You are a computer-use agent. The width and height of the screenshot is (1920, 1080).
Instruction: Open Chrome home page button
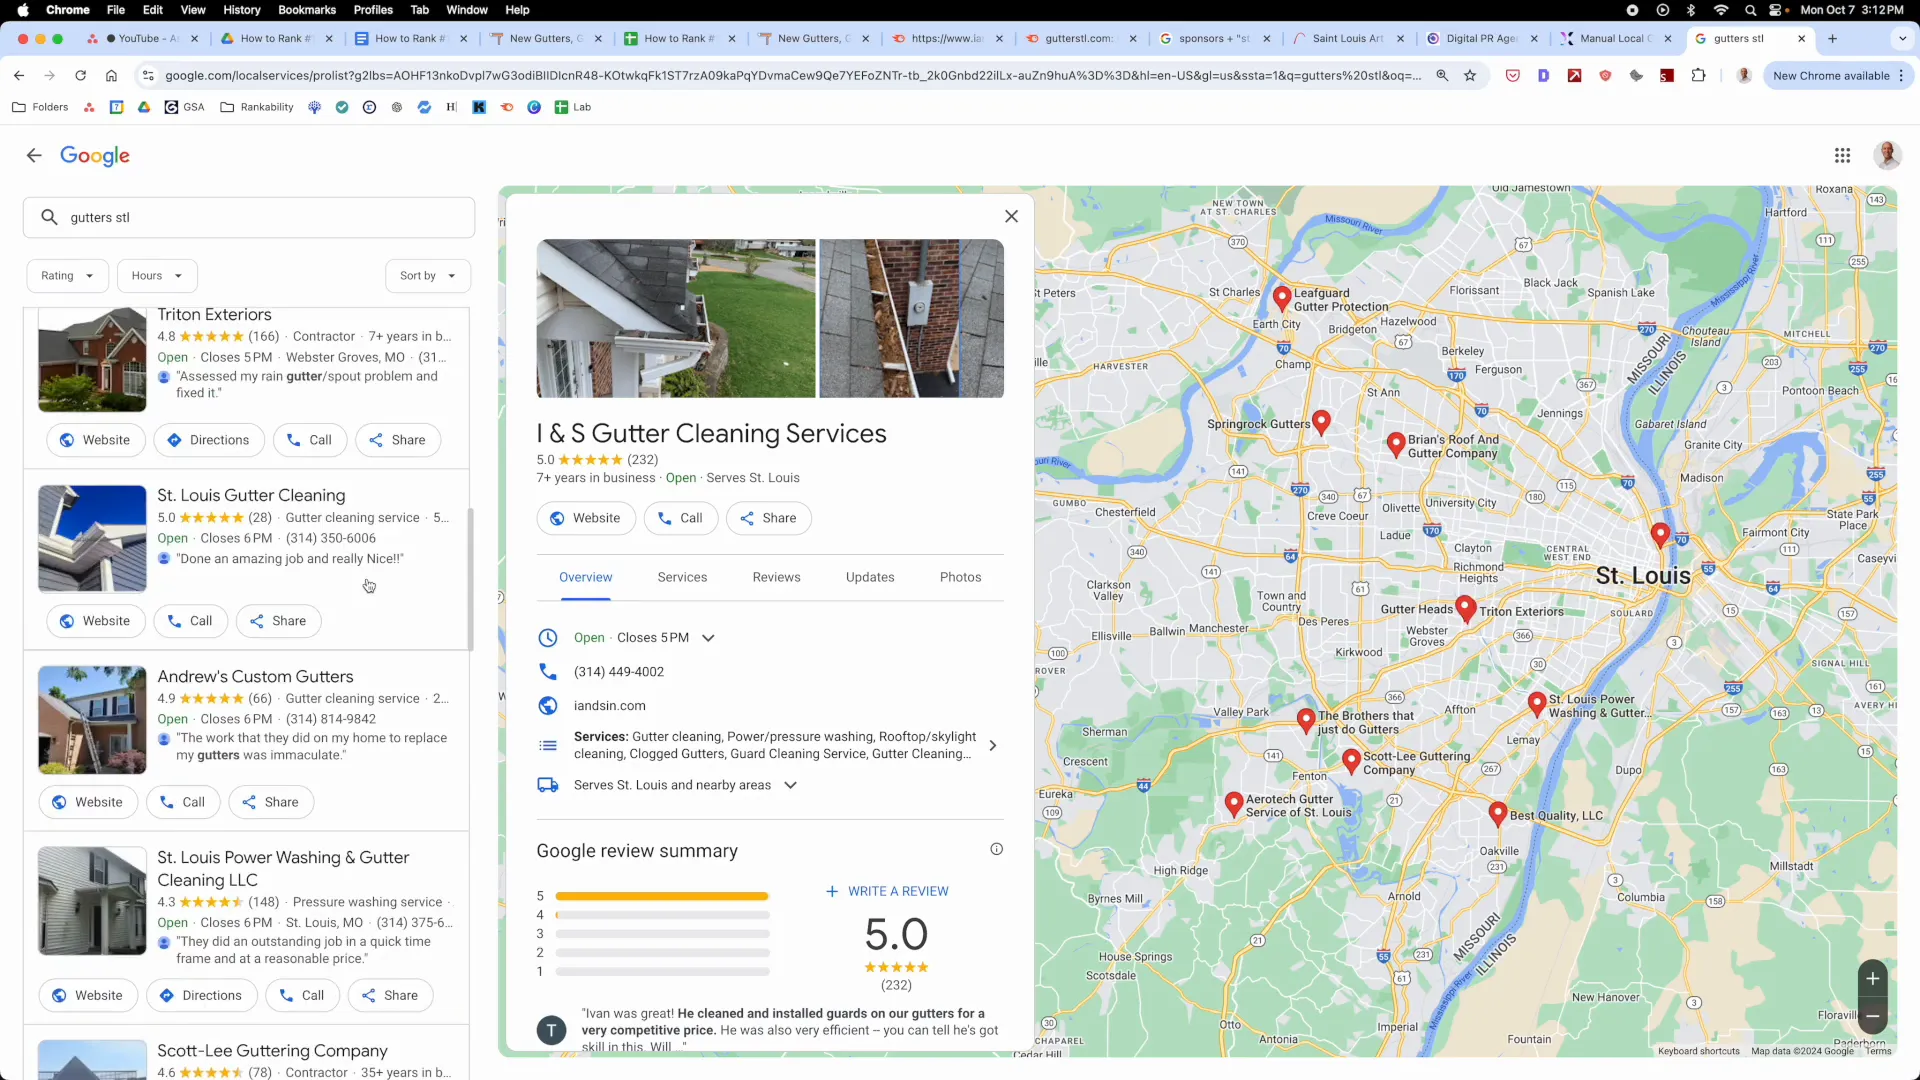[111, 76]
